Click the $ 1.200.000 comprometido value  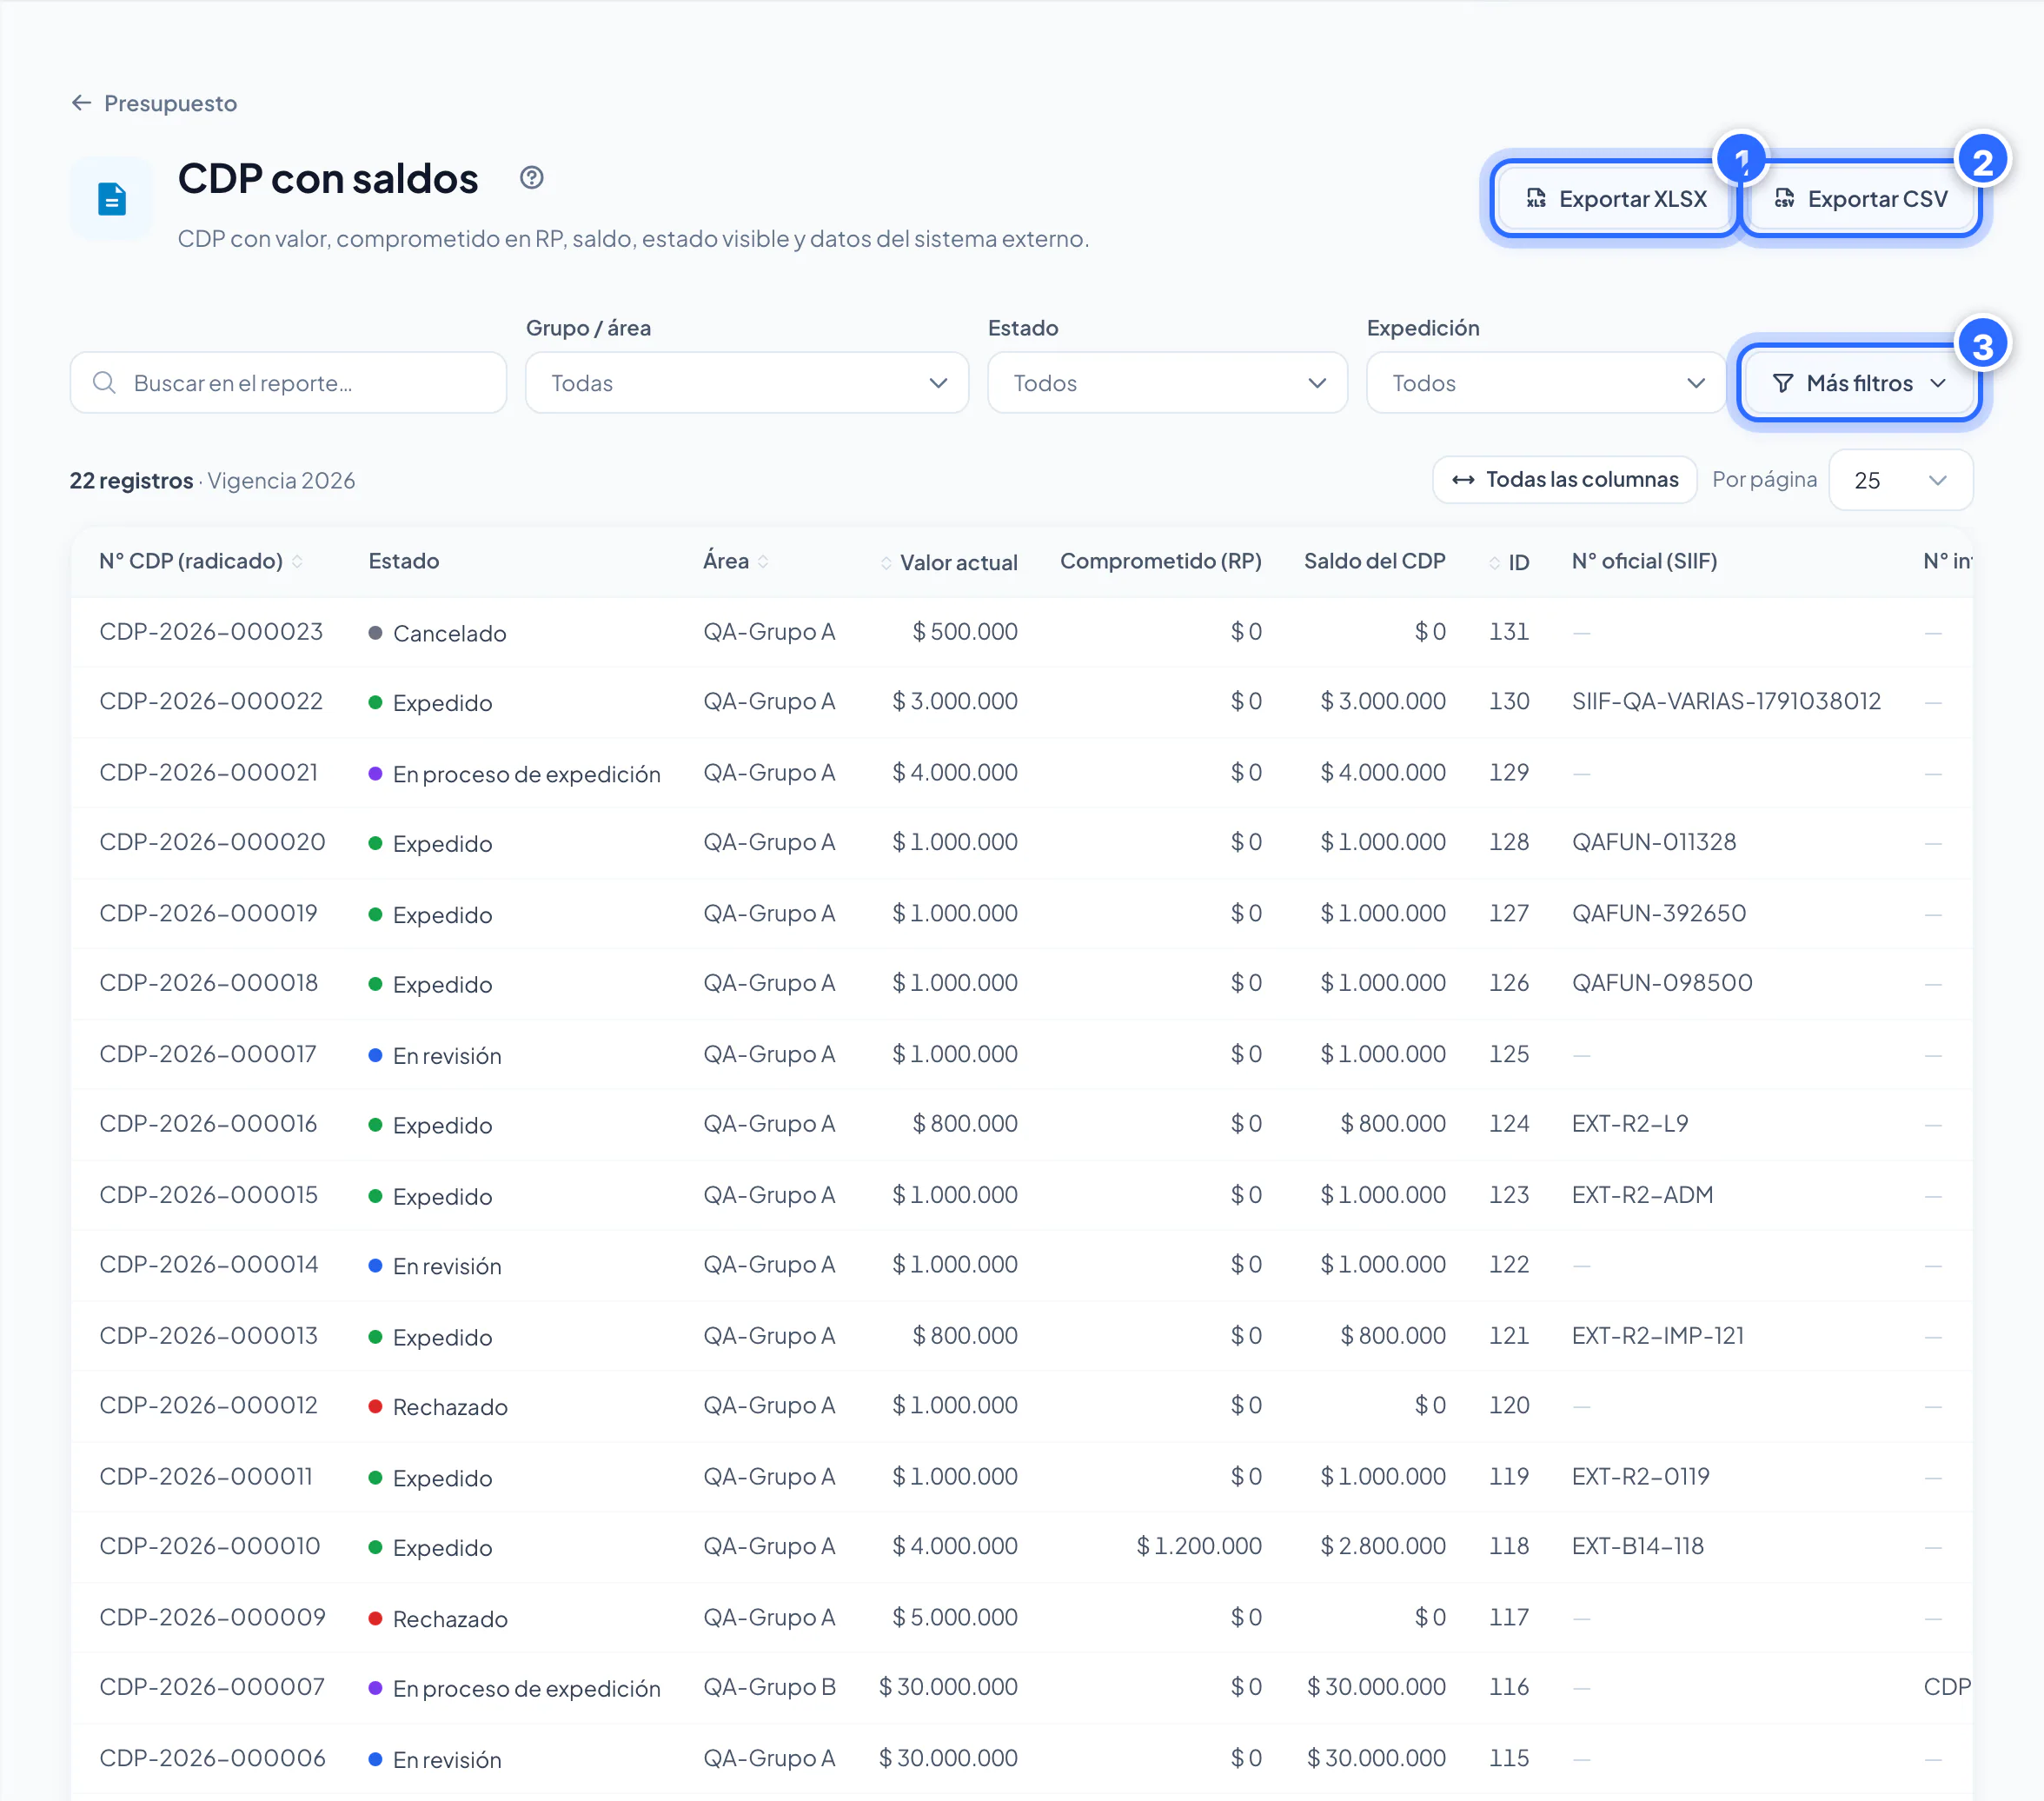pos(1199,1547)
